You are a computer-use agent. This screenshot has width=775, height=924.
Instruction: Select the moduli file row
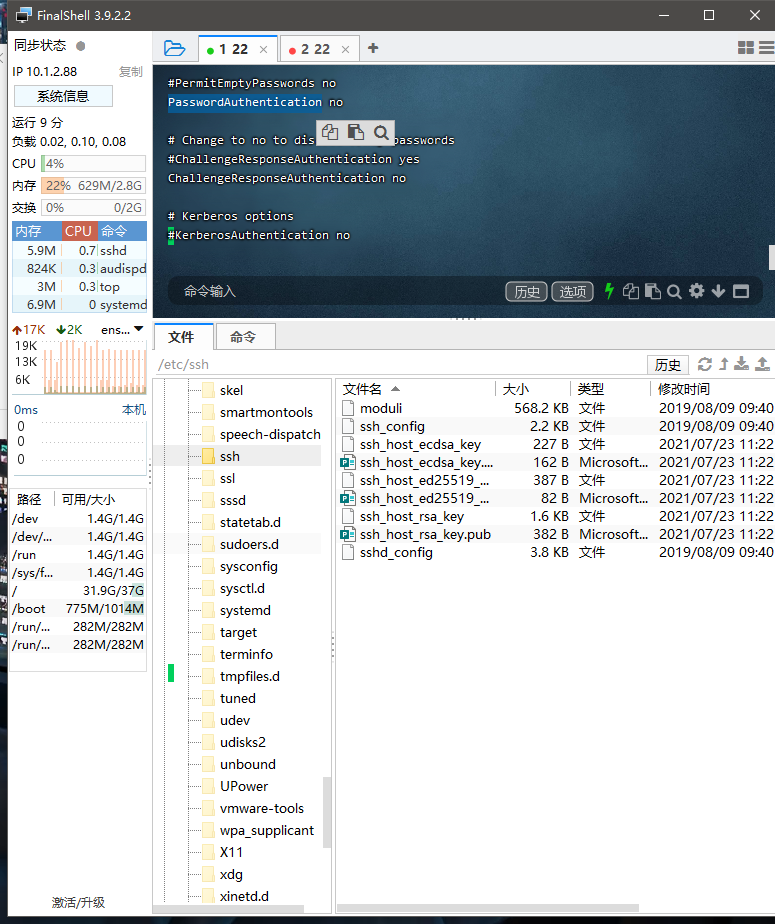[x=556, y=408]
